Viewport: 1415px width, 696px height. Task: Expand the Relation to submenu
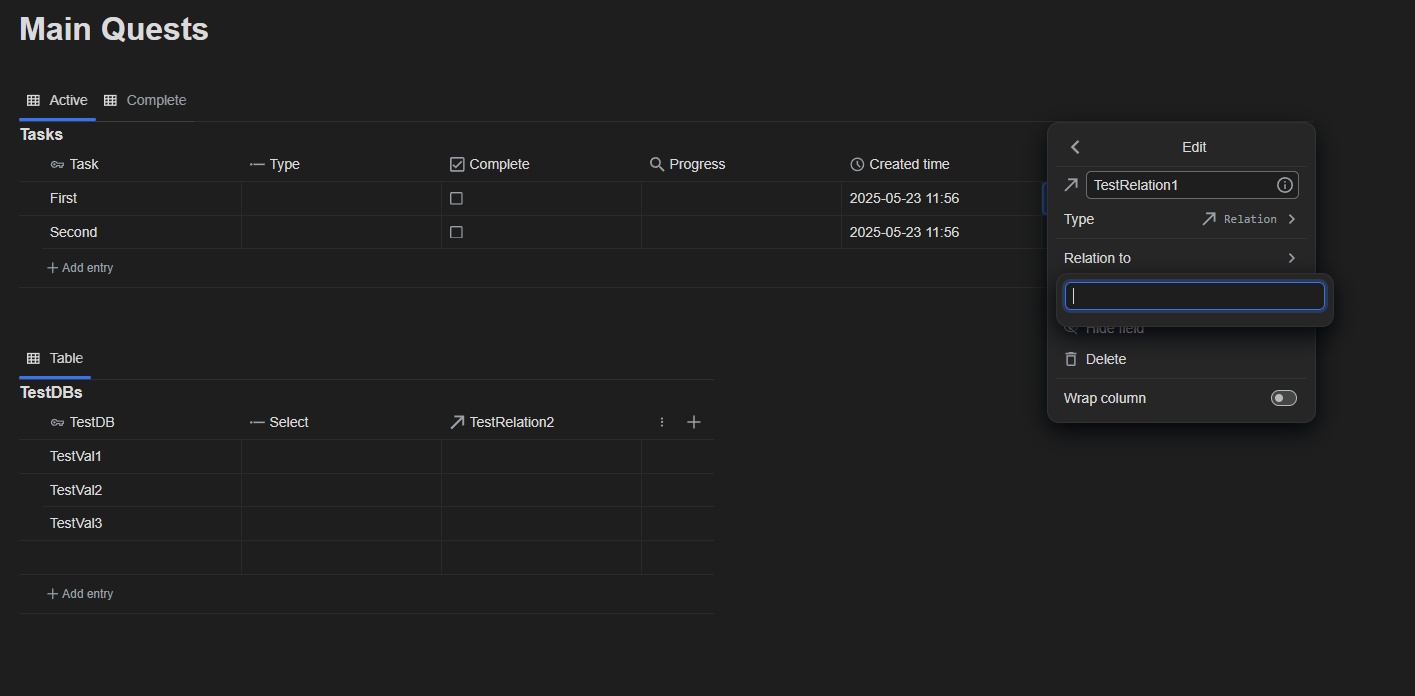click(x=1180, y=258)
